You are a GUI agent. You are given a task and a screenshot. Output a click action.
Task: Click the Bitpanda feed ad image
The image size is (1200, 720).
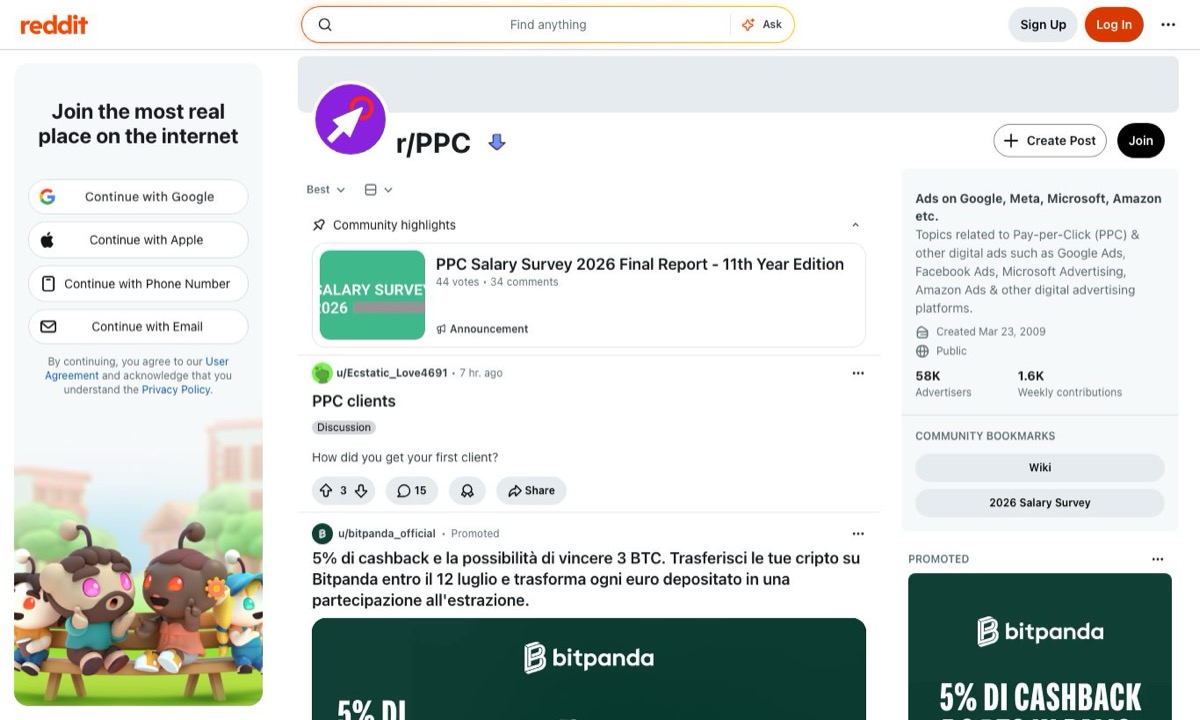(x=589, y=669)
